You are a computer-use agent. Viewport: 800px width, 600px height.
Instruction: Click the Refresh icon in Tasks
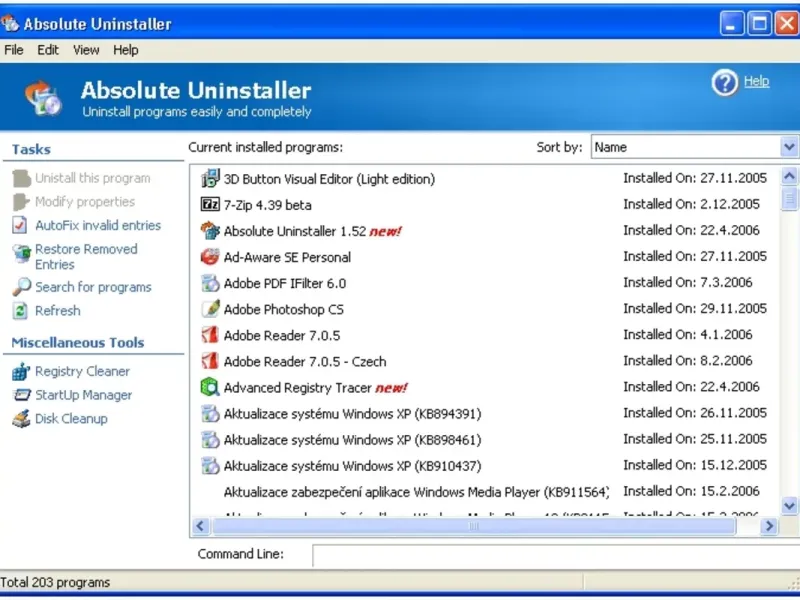pos(20,310)
